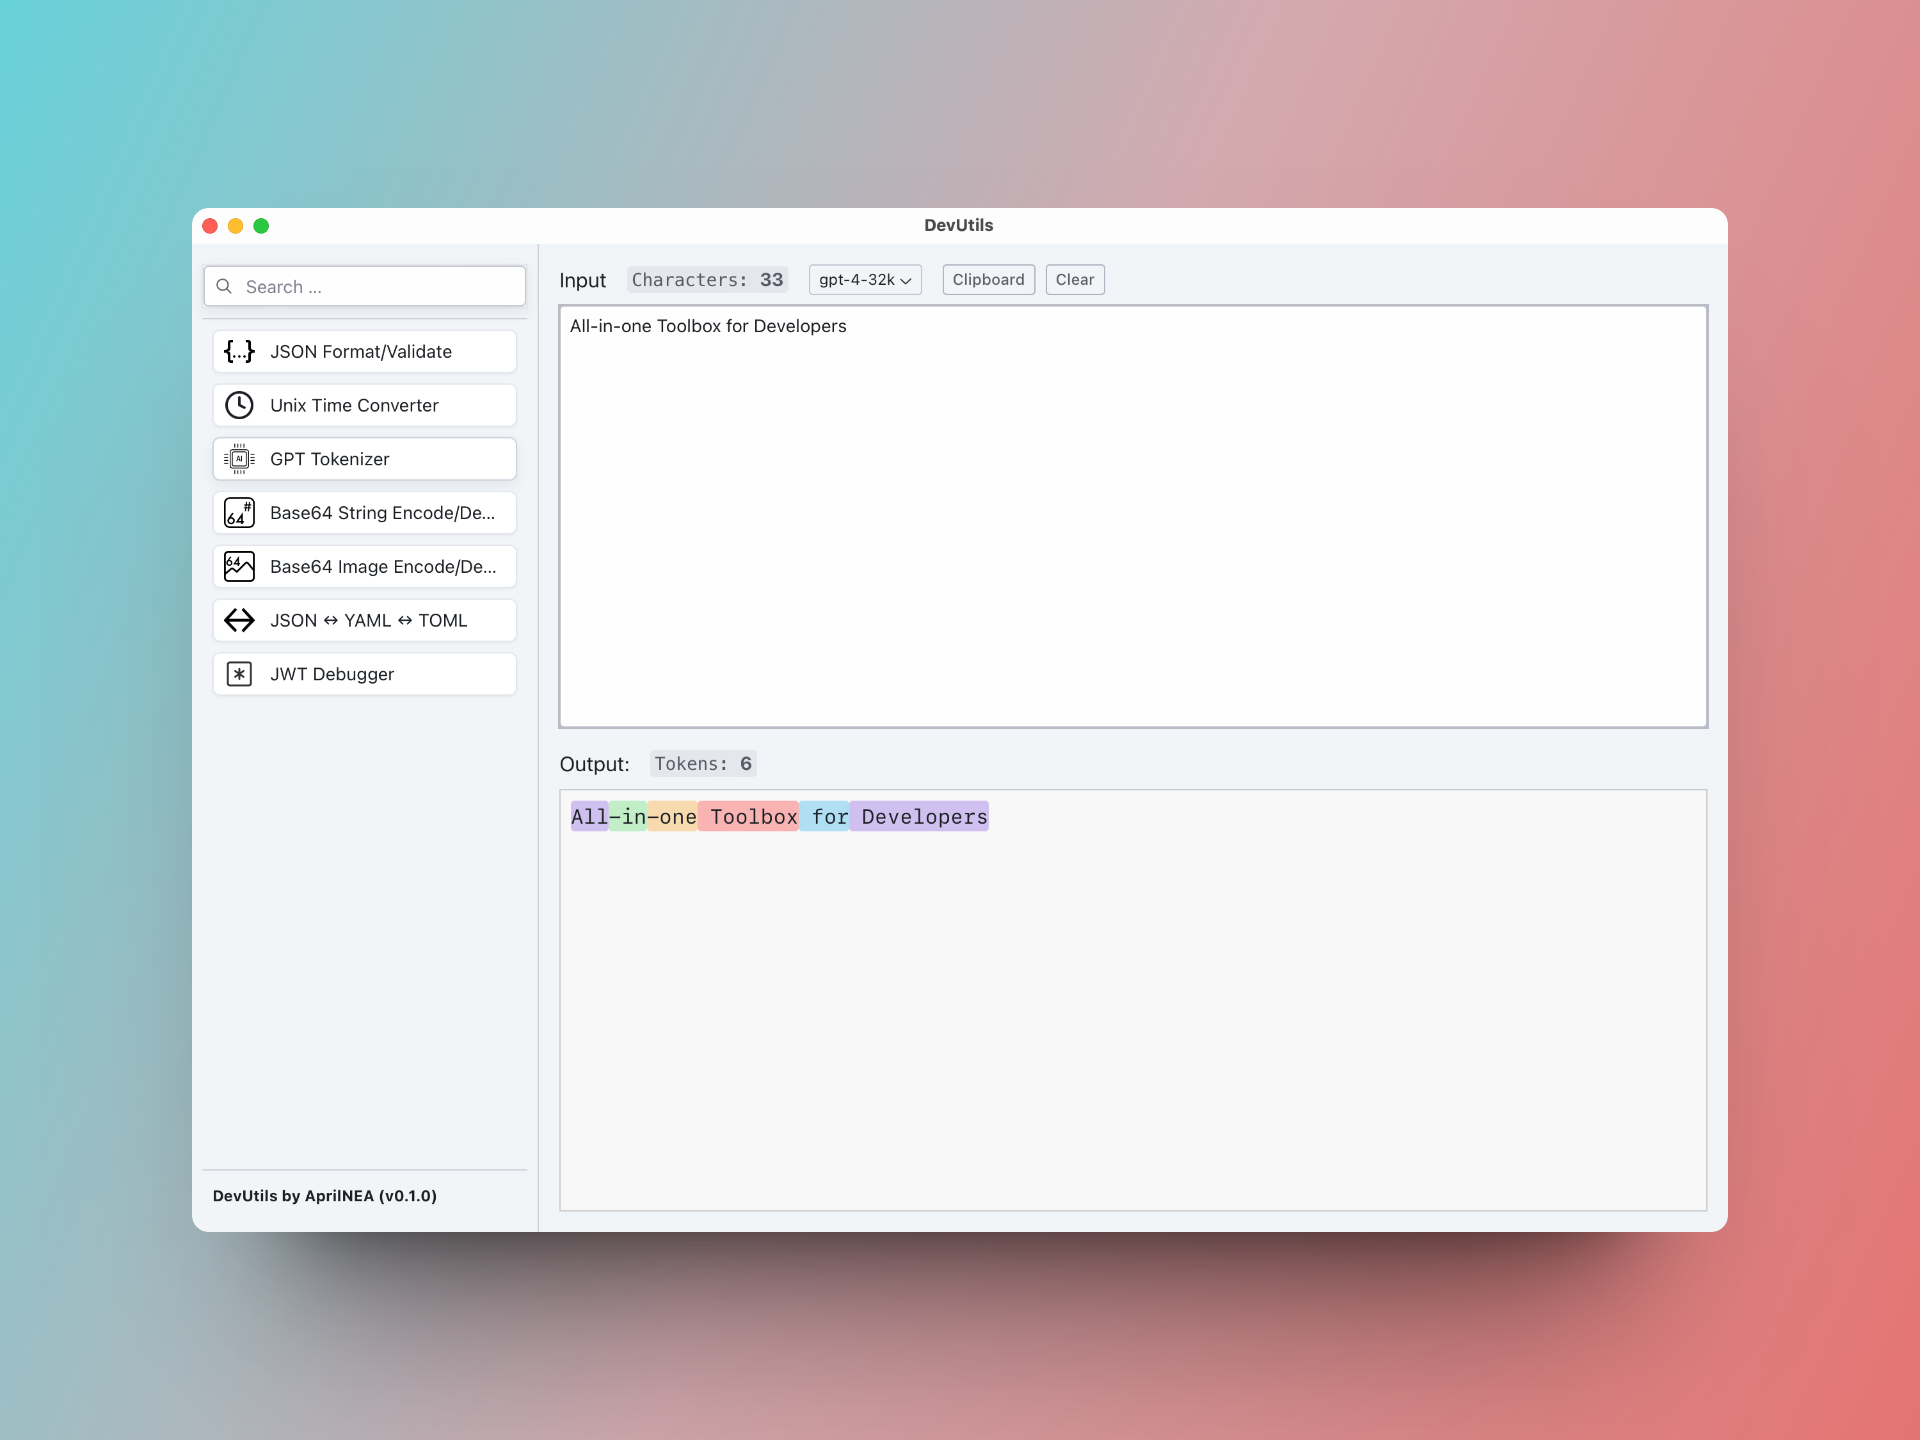Screen dimensions: 1920x1440
Task: Open the JWT Debugger tool
Action: [x=364, y=674]
